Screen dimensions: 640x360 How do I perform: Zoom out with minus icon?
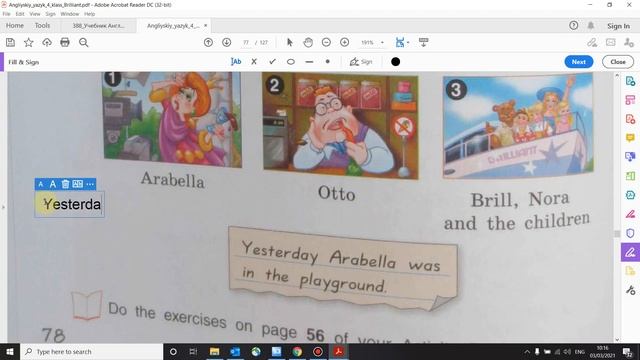[326, 42]
